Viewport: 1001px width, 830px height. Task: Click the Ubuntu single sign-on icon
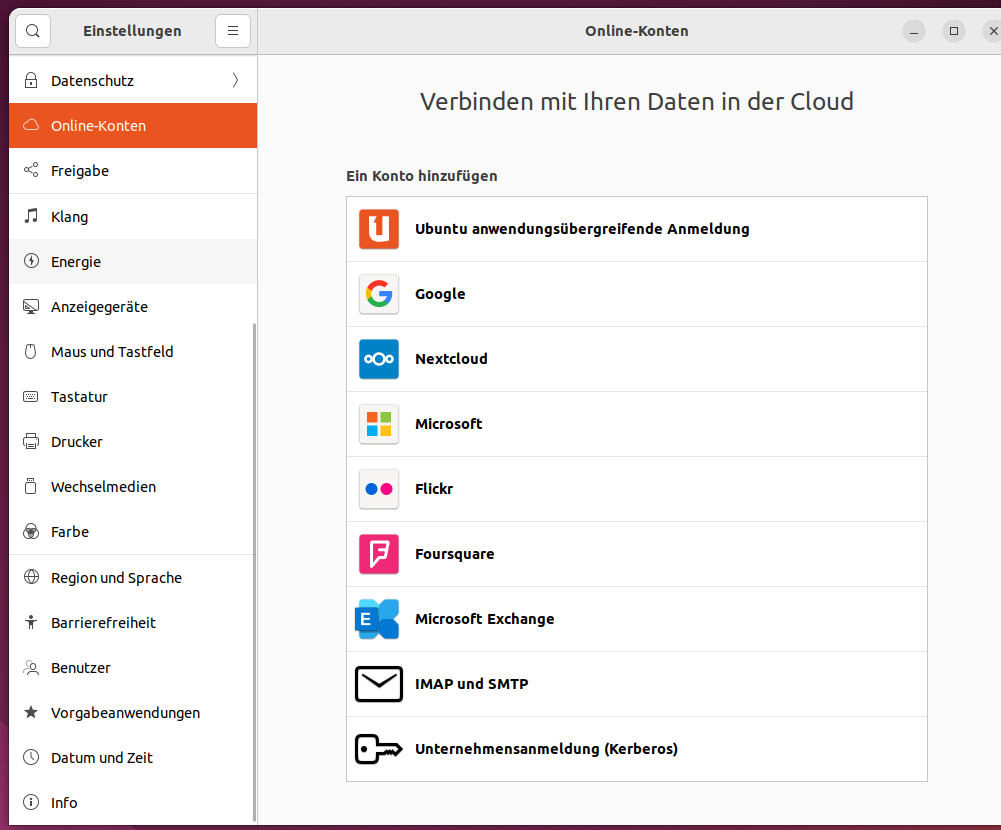pyautogui.click(x=379, y=229)
